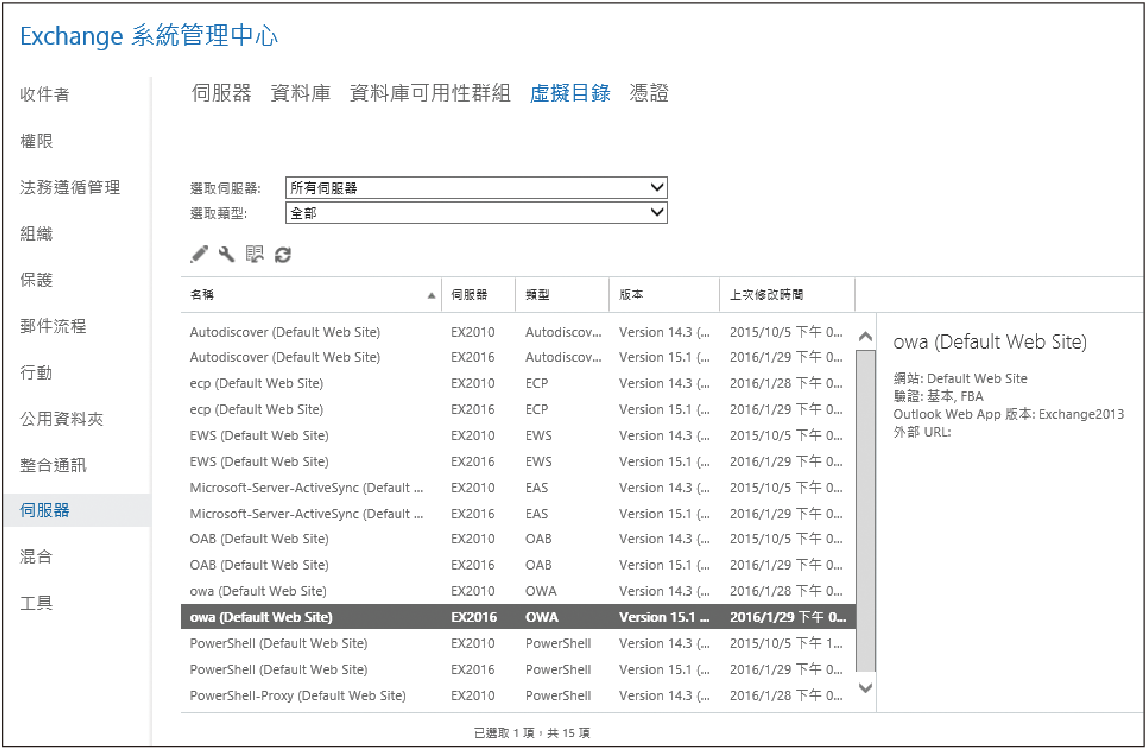Select Microsoft-Server-ActiveSync row for EX2016
The height and width of the screenshot is (750, 1147).
tap(518, 514)
